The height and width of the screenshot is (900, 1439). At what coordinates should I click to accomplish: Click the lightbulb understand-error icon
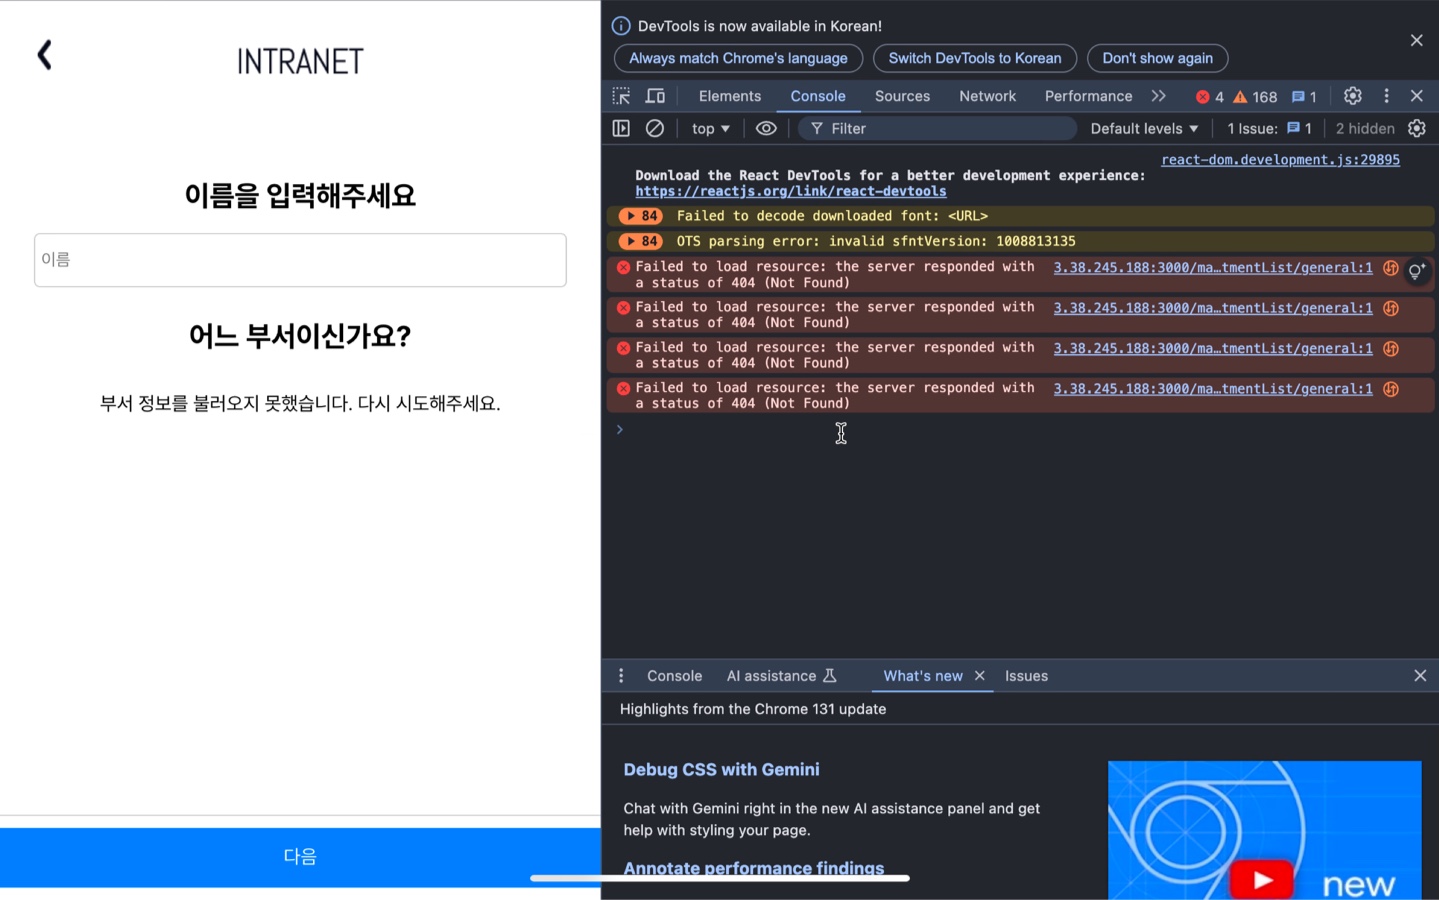click(x=1416, y=271)
